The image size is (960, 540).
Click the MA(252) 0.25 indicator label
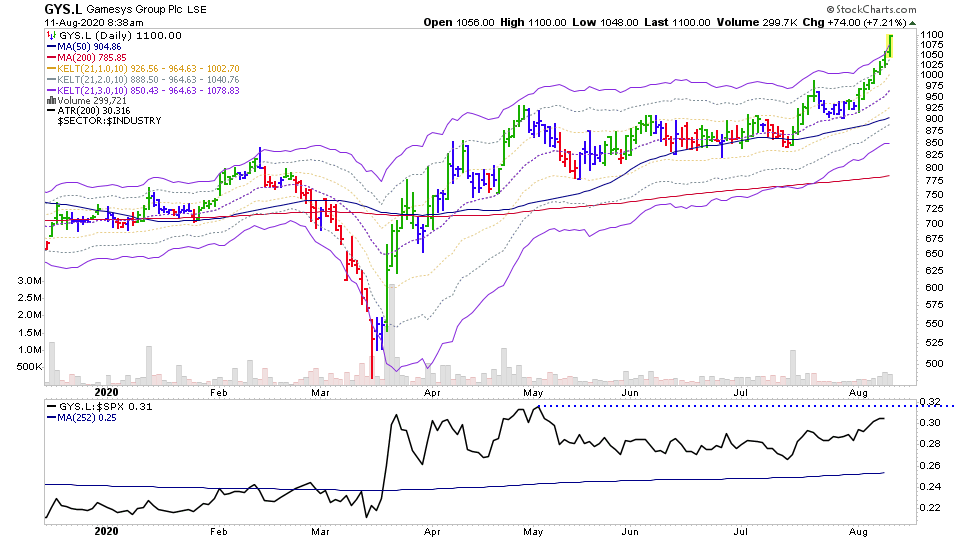pos(86,418)
